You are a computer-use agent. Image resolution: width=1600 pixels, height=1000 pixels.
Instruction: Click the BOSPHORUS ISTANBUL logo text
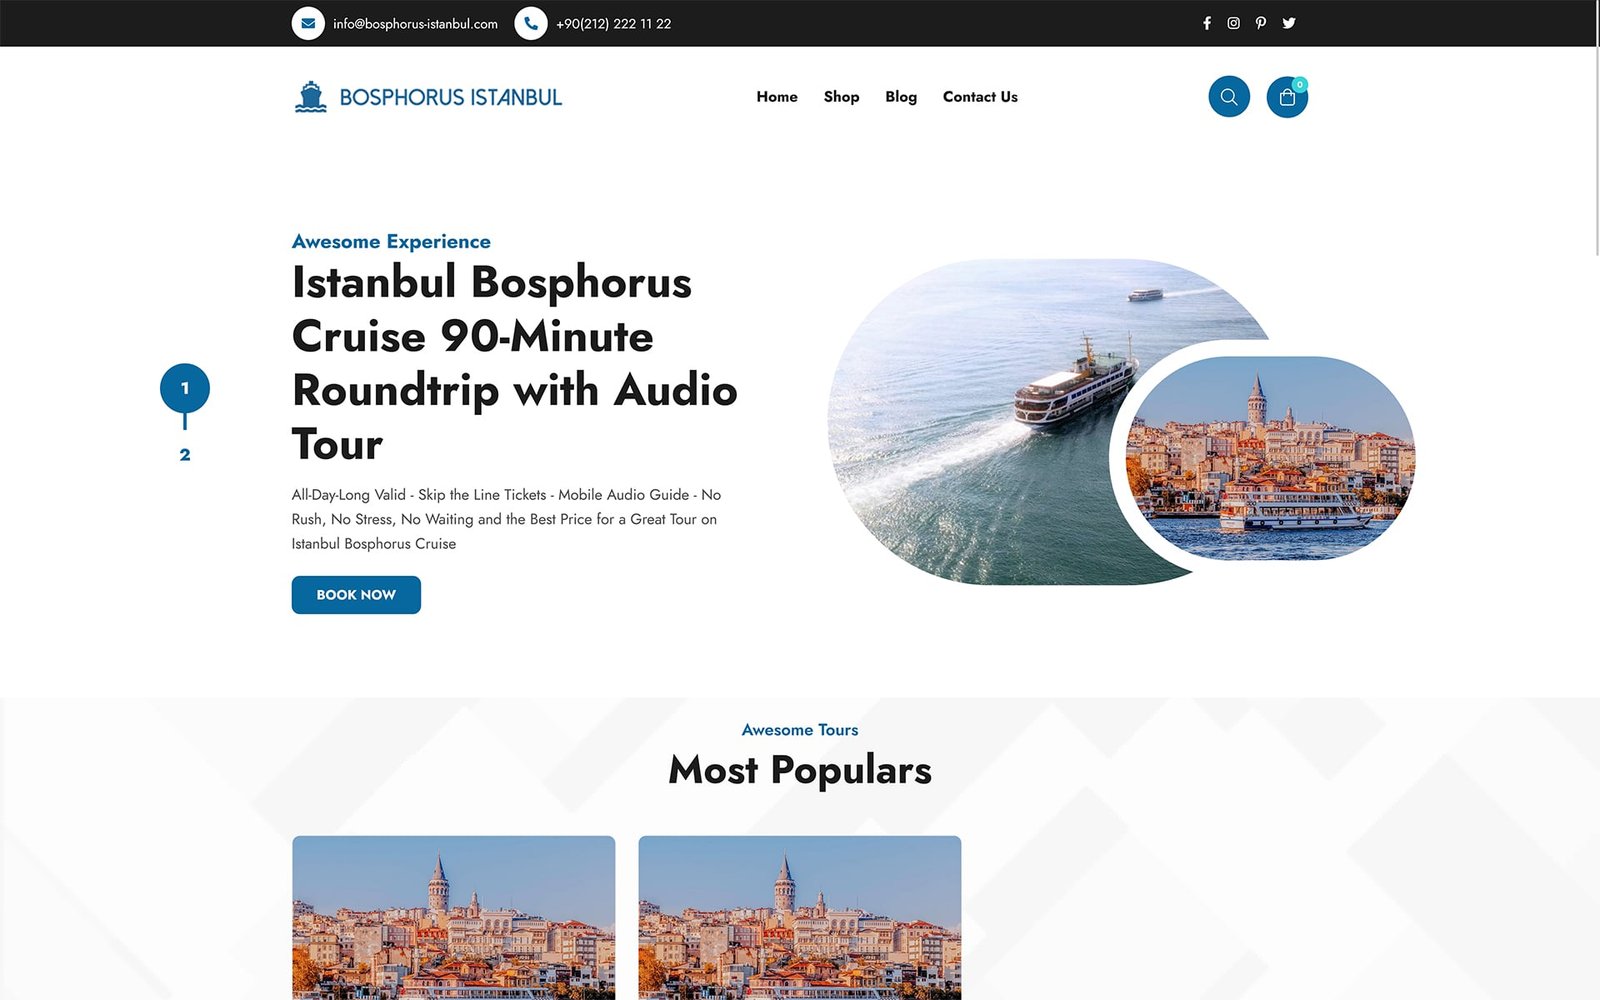pos(451,97)
